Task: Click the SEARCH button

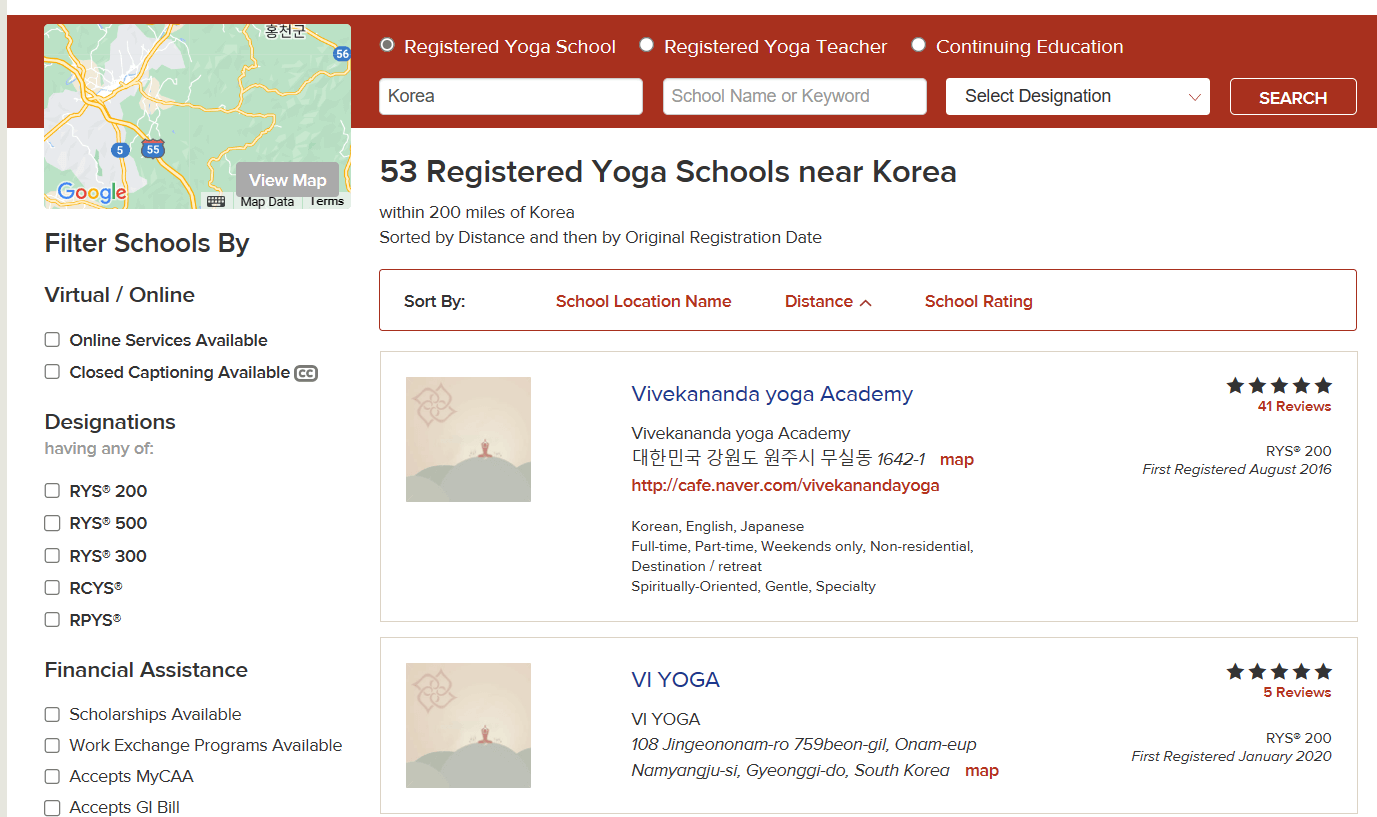Action: [1293, 97]
